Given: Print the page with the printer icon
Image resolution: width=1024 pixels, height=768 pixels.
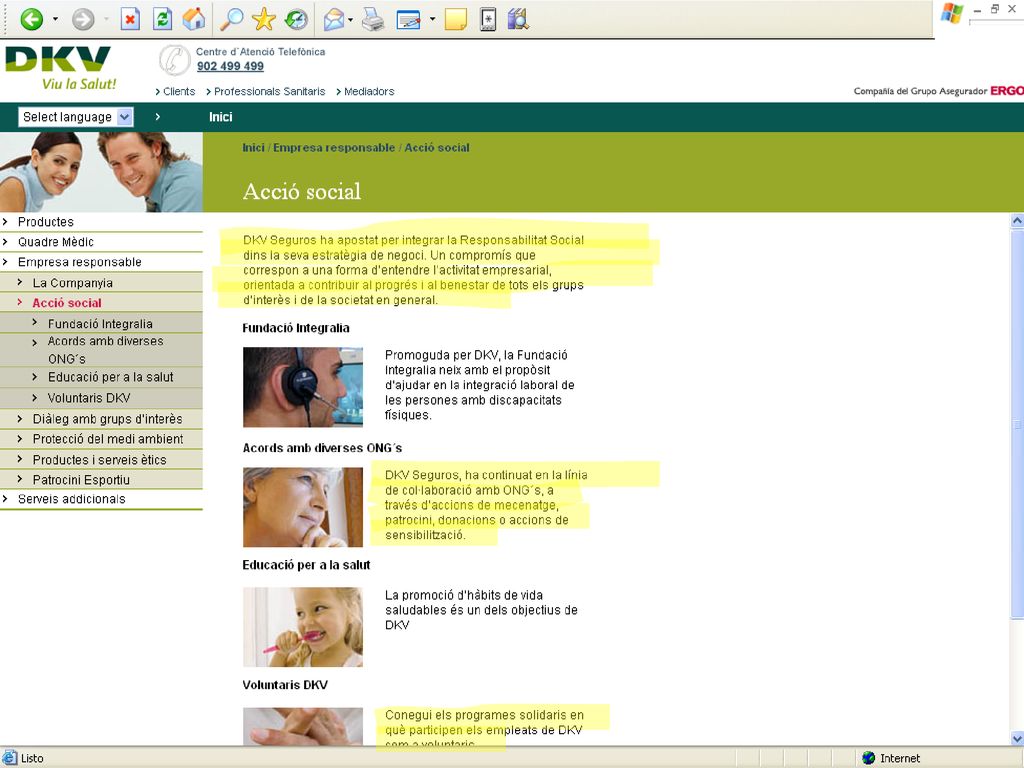Looking at the screenshot, I should point(373,20).
